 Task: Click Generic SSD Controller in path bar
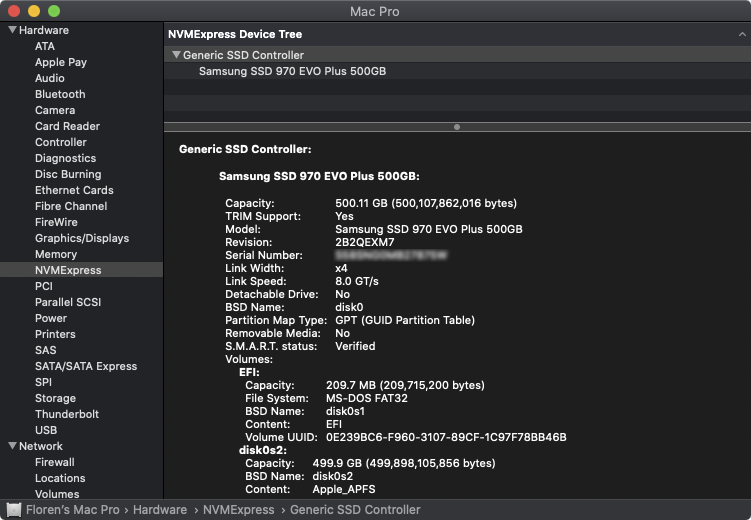pos(355,510)
